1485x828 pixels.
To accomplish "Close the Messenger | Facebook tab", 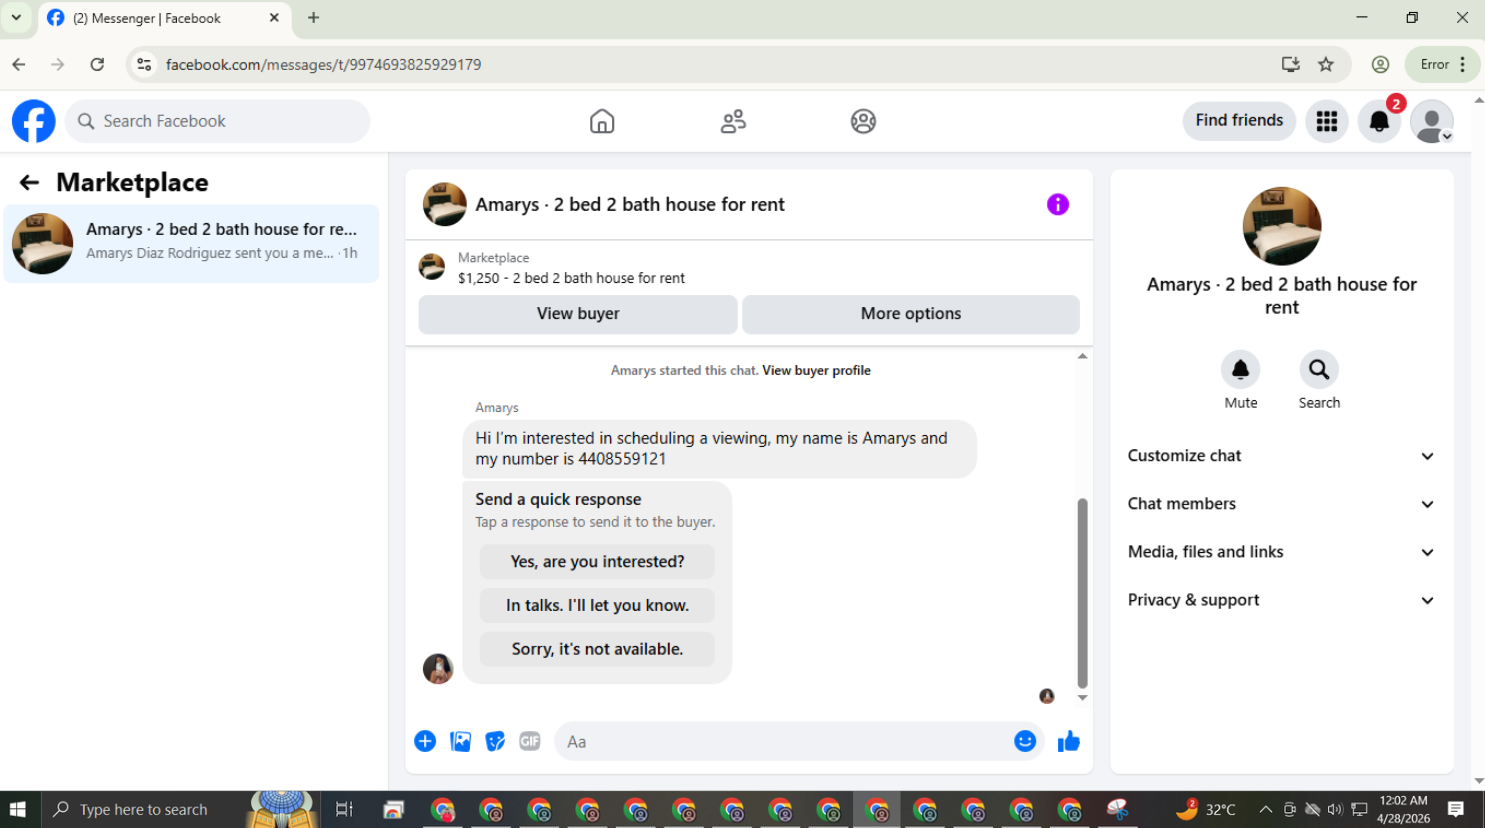I will [x=274, y=18].
